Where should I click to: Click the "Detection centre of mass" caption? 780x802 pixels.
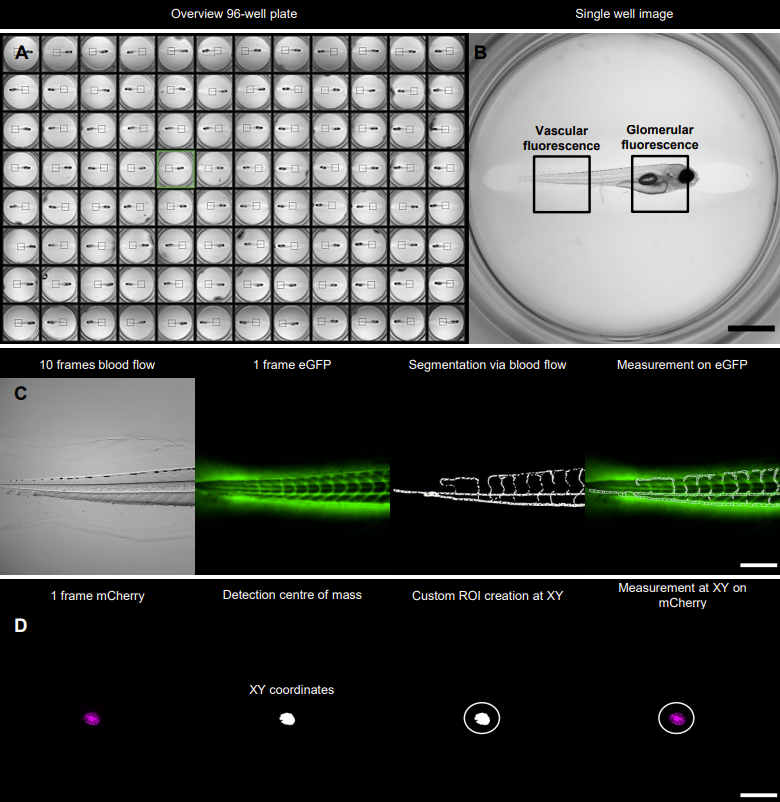(292, 595)
